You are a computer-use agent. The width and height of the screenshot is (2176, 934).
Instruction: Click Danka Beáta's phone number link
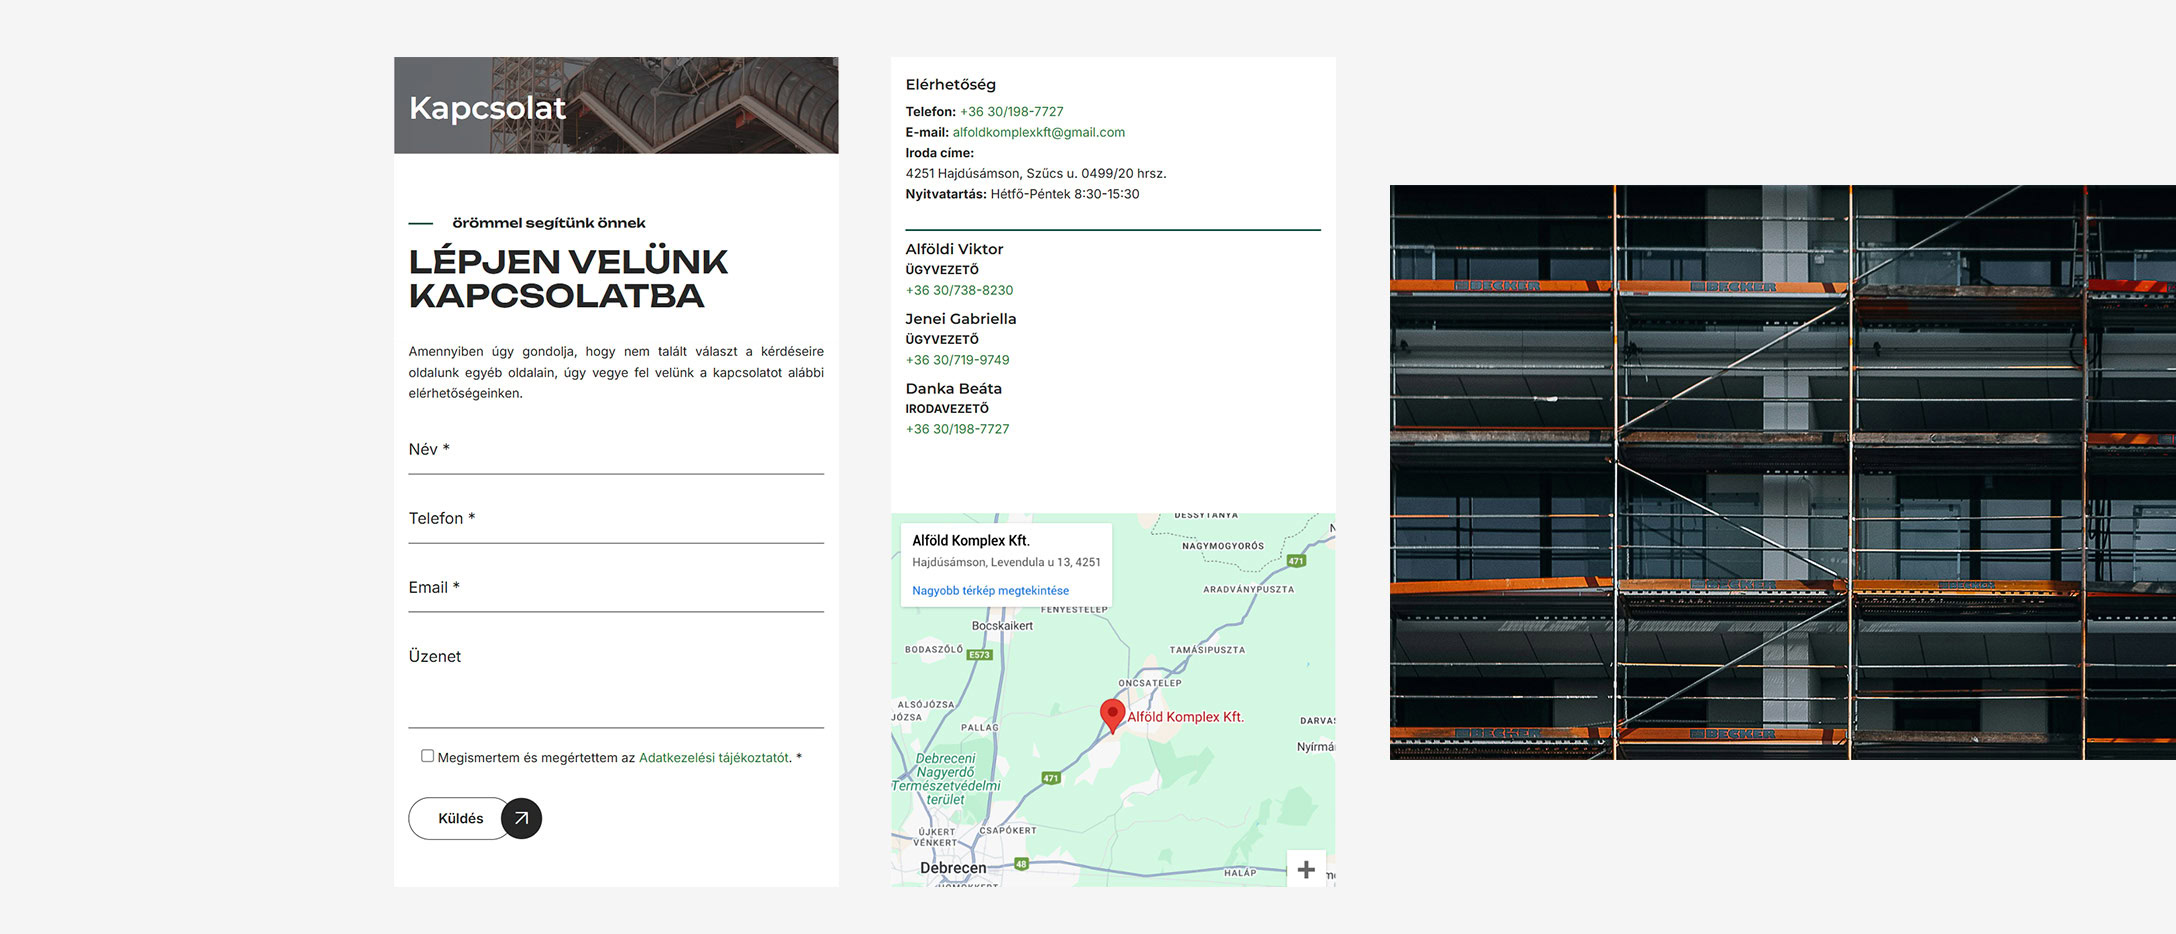pyautogui.click(x=957, y=429)
